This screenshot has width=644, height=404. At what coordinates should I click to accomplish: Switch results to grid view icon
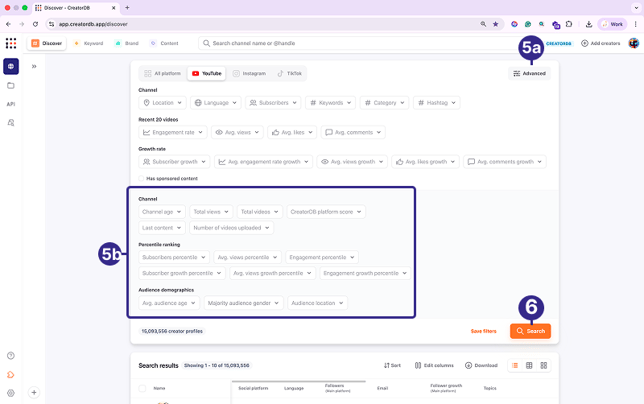point(544,365)
